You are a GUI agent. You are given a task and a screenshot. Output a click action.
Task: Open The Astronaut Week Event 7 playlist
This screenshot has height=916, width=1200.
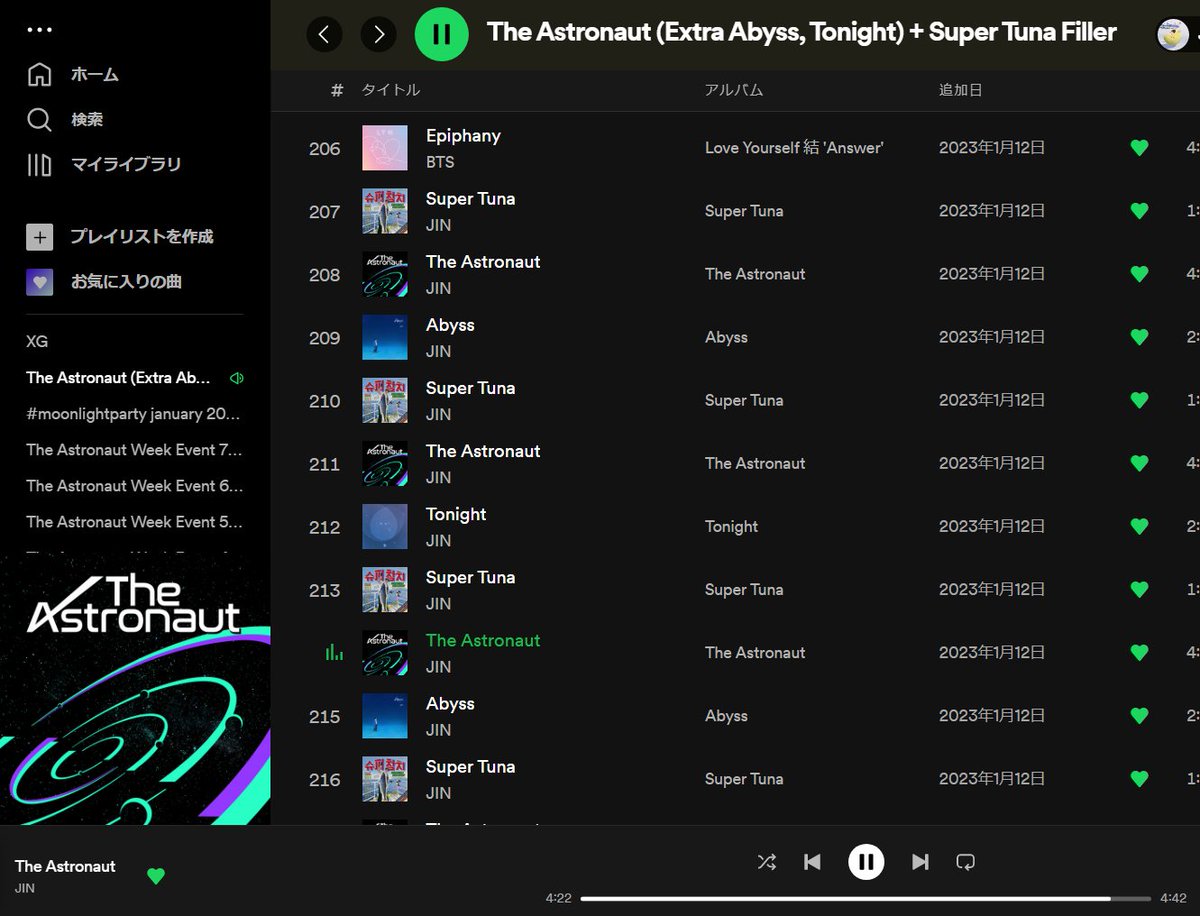click(134, 450)
